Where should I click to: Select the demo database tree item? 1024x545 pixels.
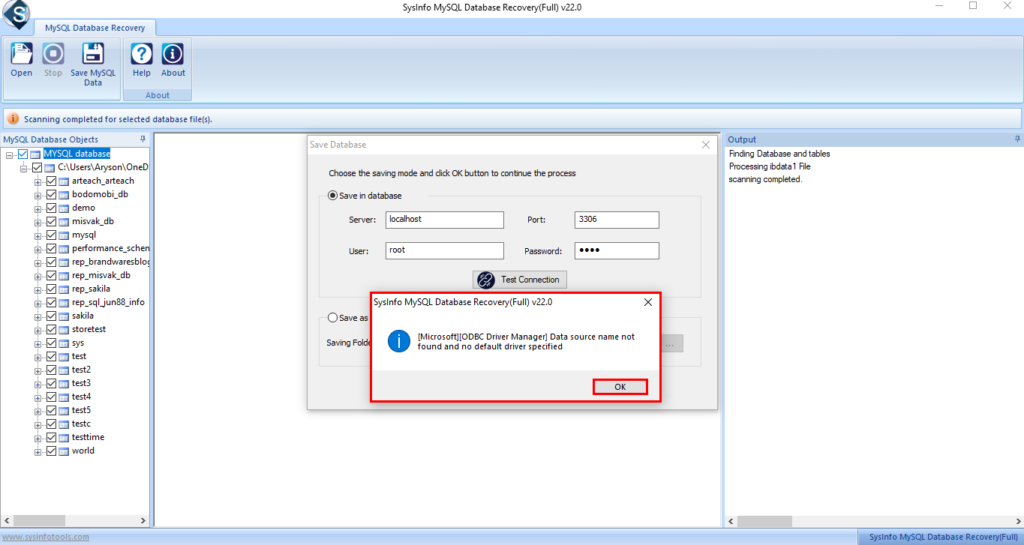click(83, 208)
